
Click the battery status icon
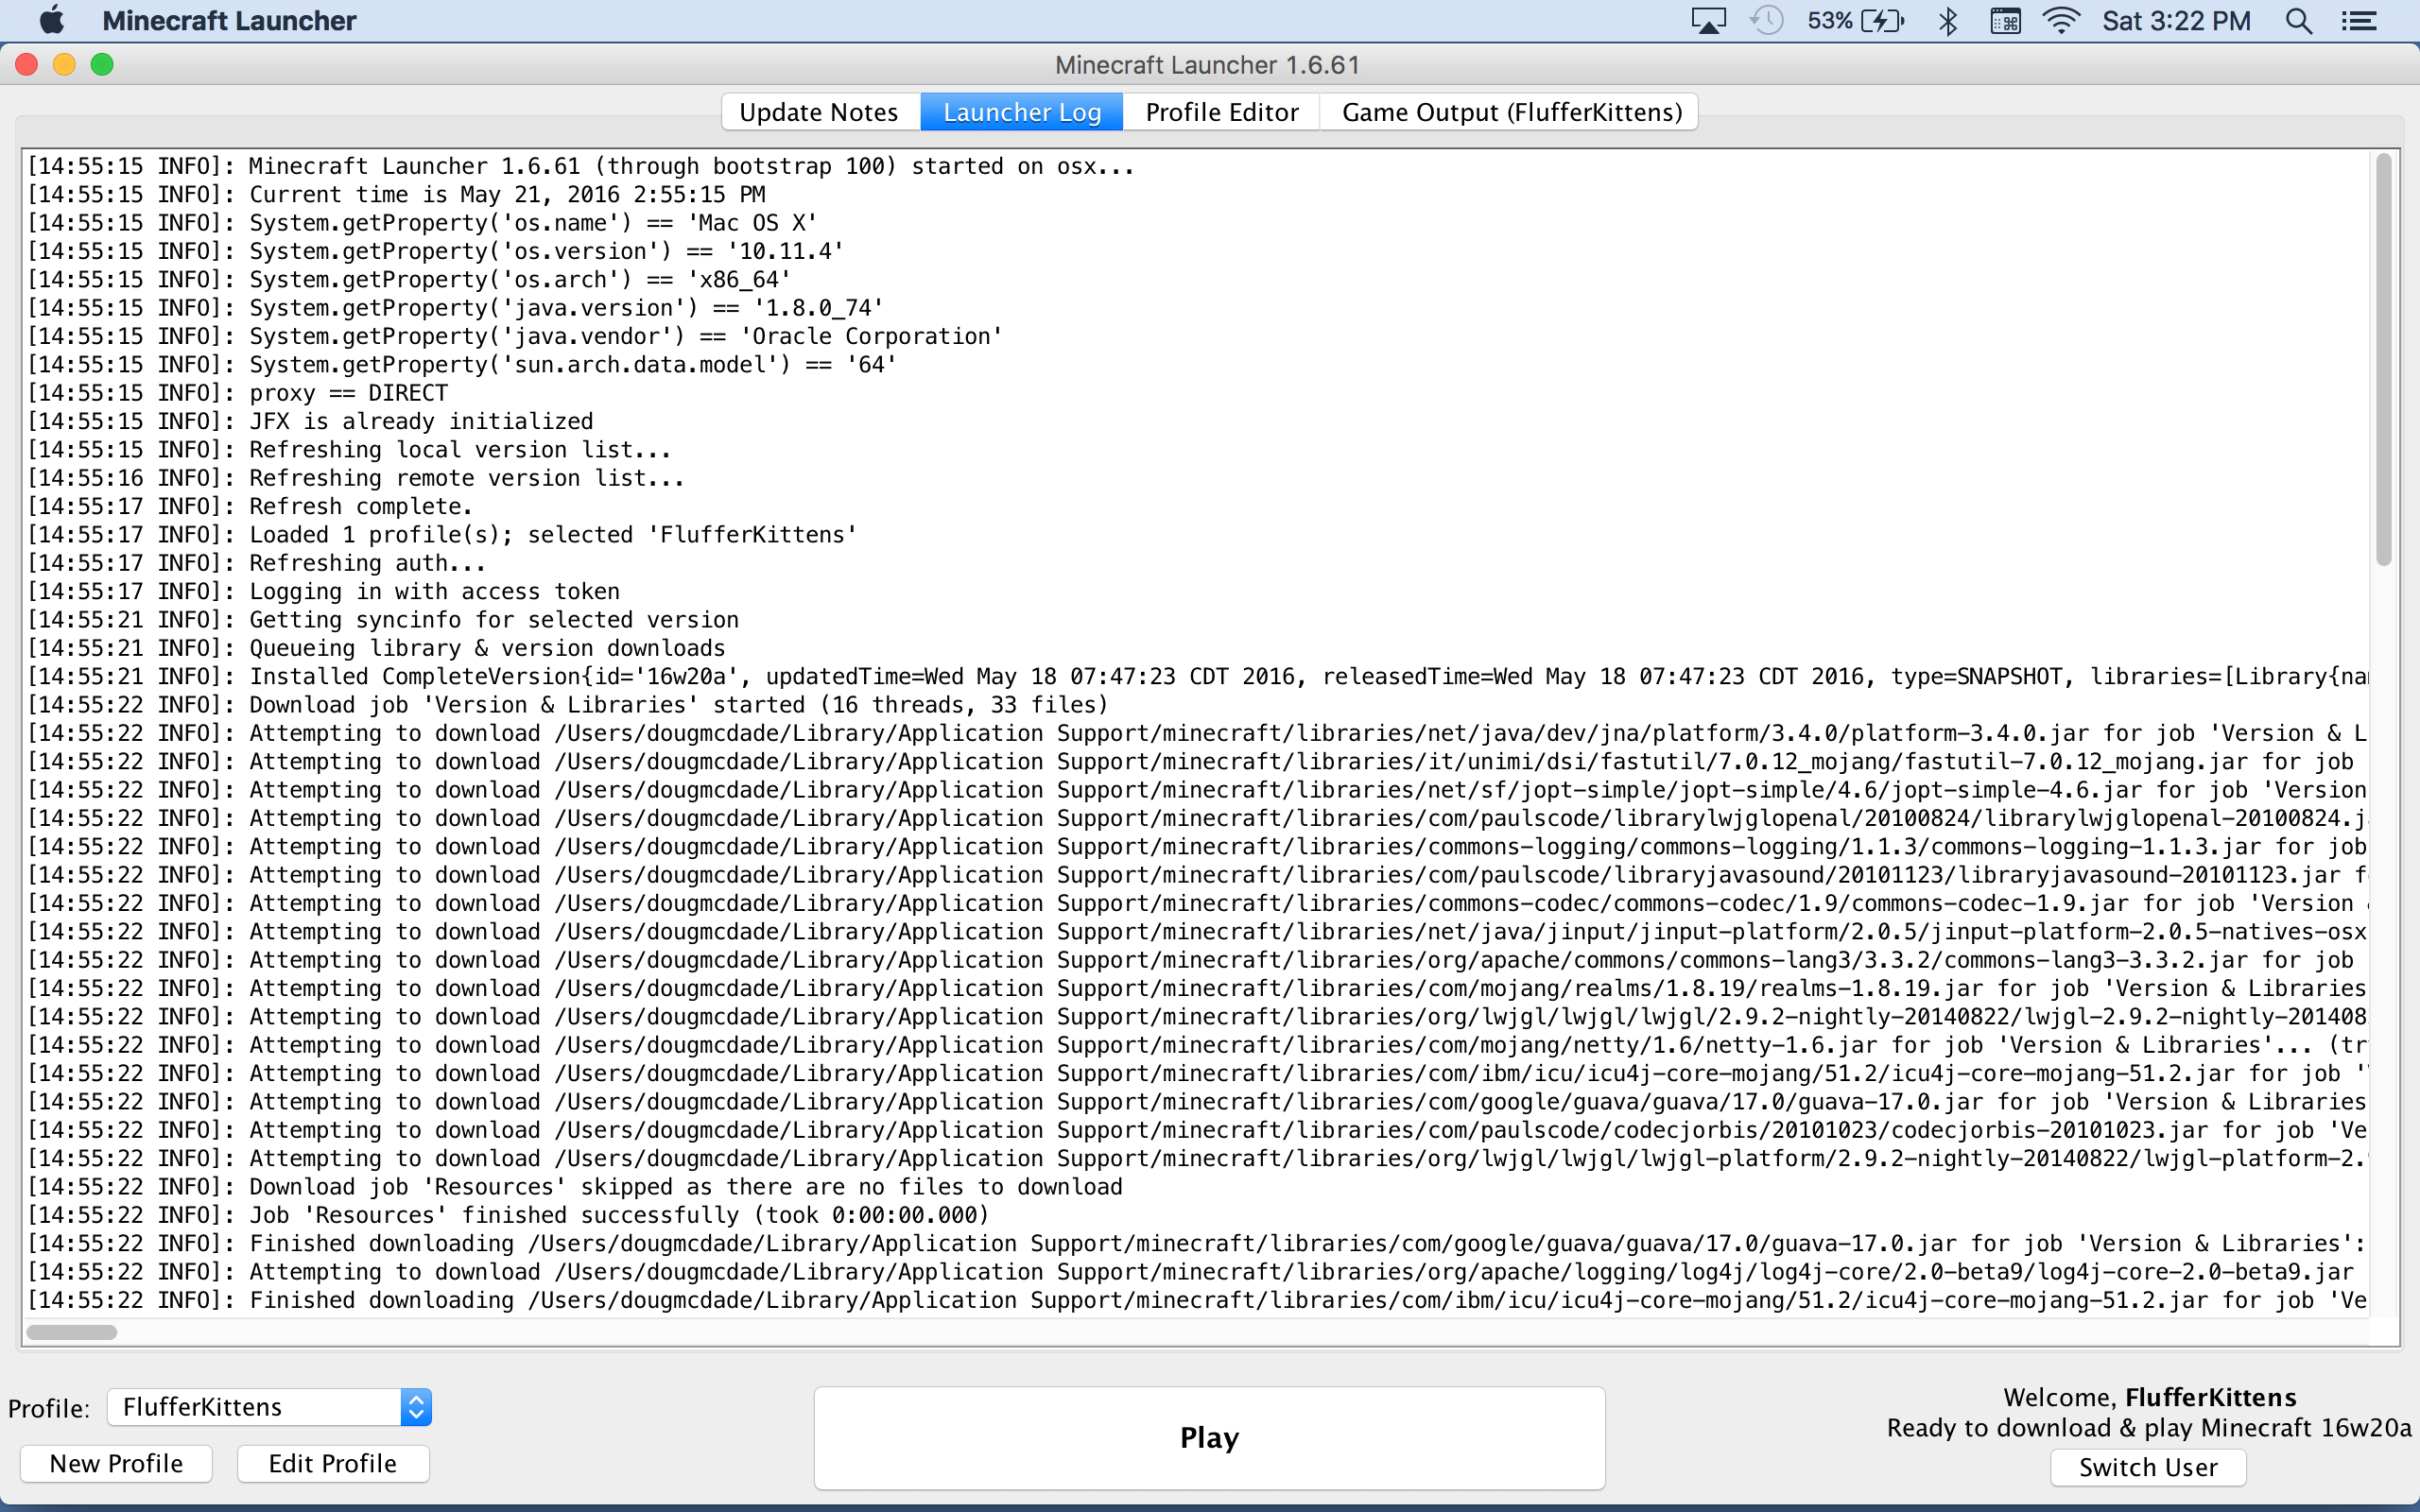[x=1882, y=21]
